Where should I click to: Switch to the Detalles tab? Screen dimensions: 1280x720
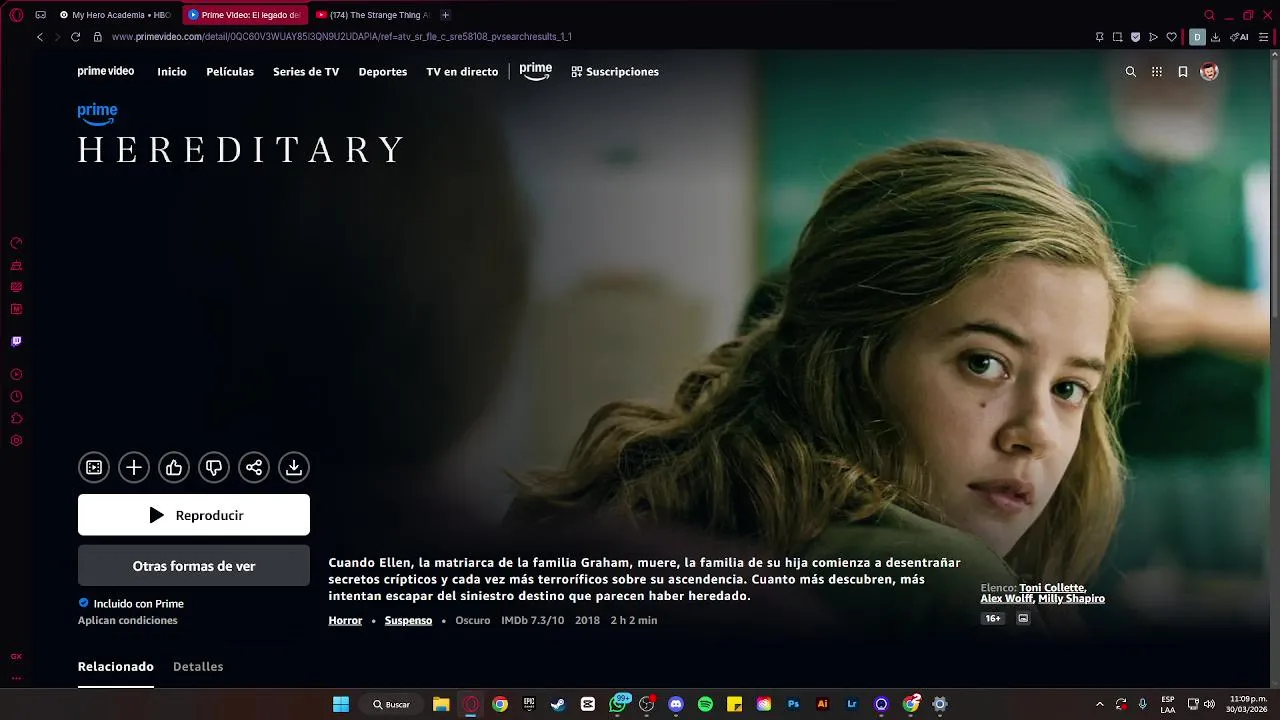click(x=198, y=667)
